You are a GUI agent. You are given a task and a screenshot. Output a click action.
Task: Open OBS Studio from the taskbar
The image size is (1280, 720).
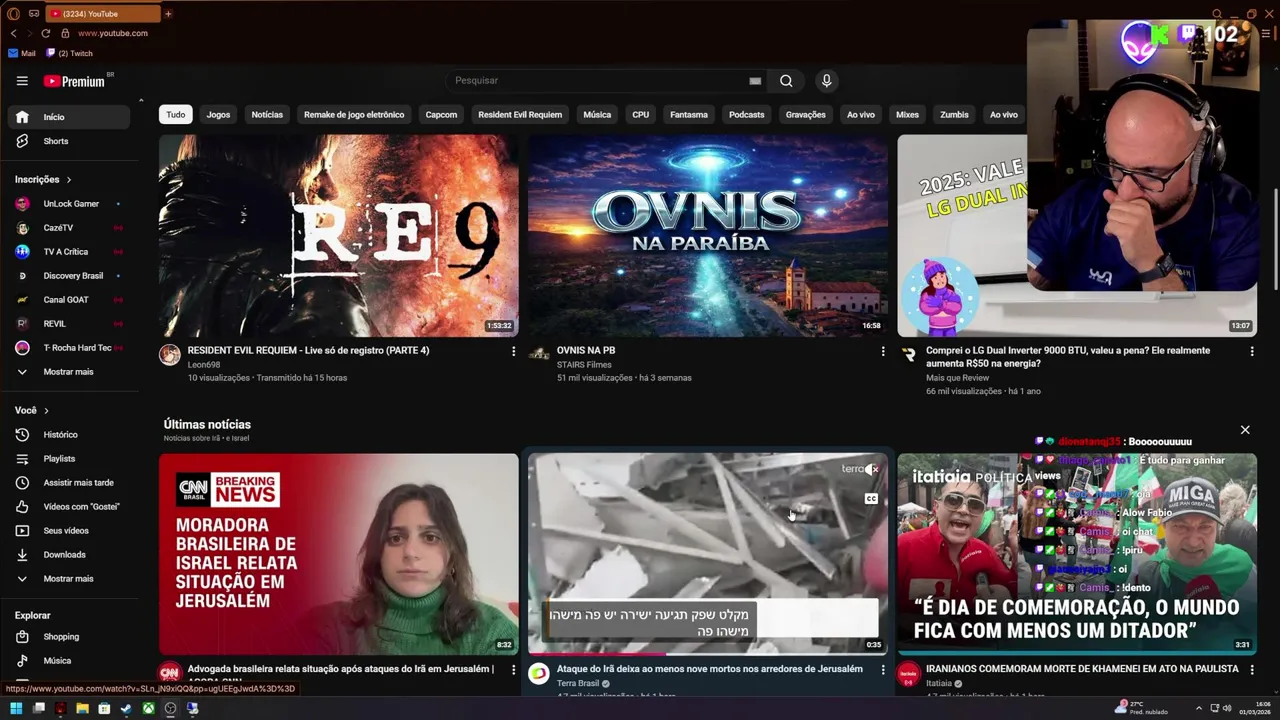[170, 709]
